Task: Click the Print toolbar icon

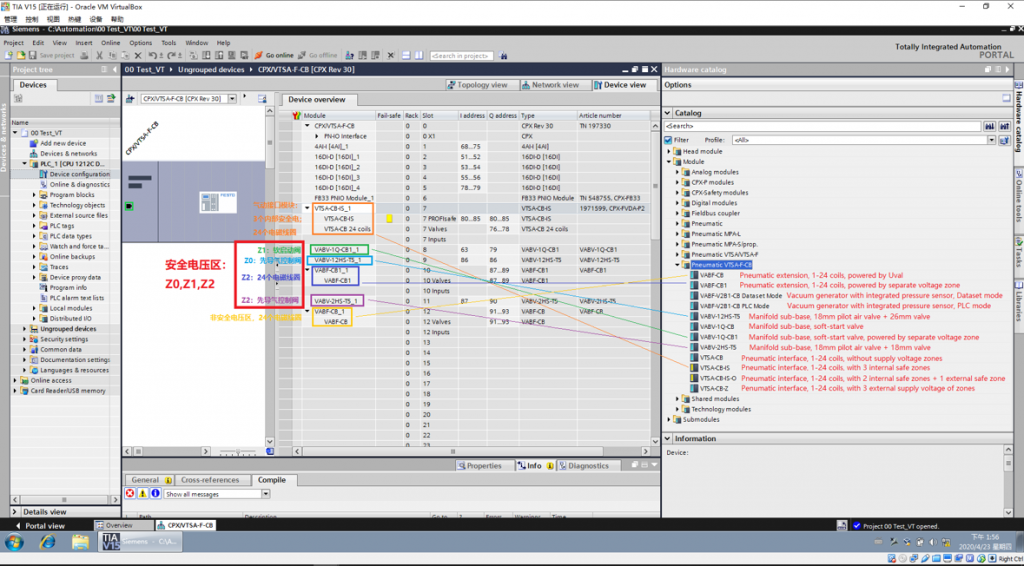Action: pyautogui.click(x=84, y=55)
